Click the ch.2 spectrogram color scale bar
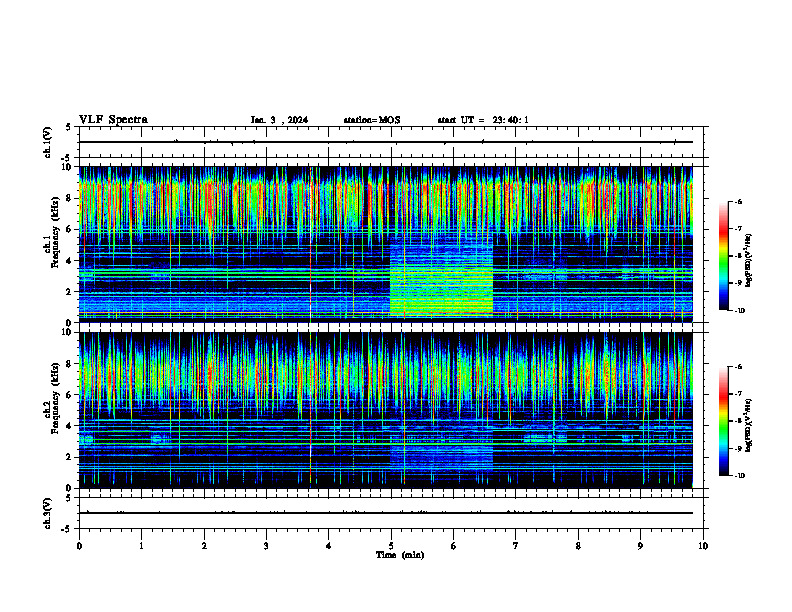The image size is (792, 612). click(x=724, y=421)
